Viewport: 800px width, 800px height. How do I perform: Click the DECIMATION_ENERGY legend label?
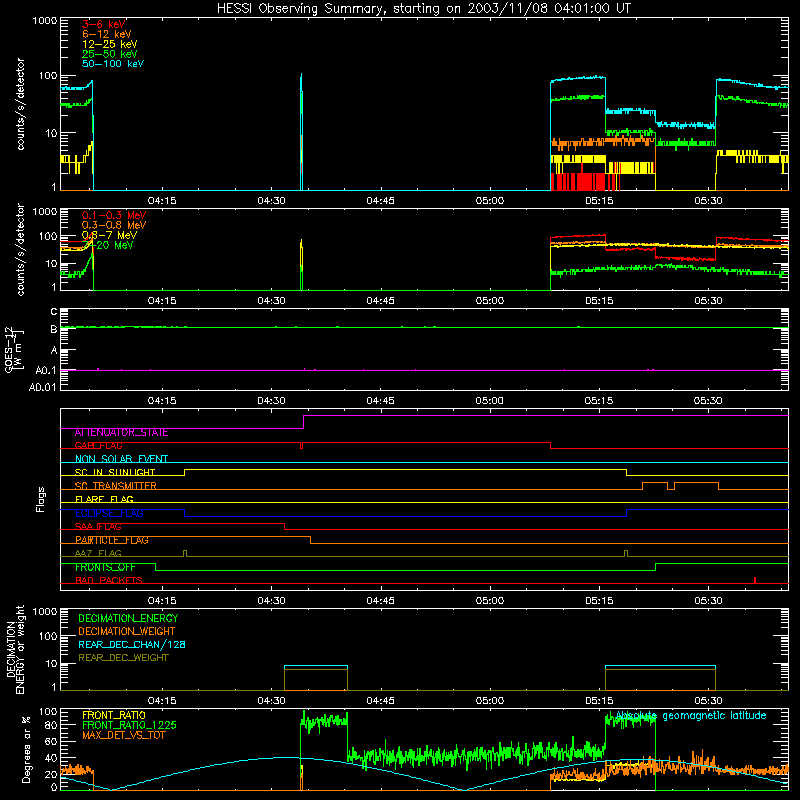[x=128, y=618]
